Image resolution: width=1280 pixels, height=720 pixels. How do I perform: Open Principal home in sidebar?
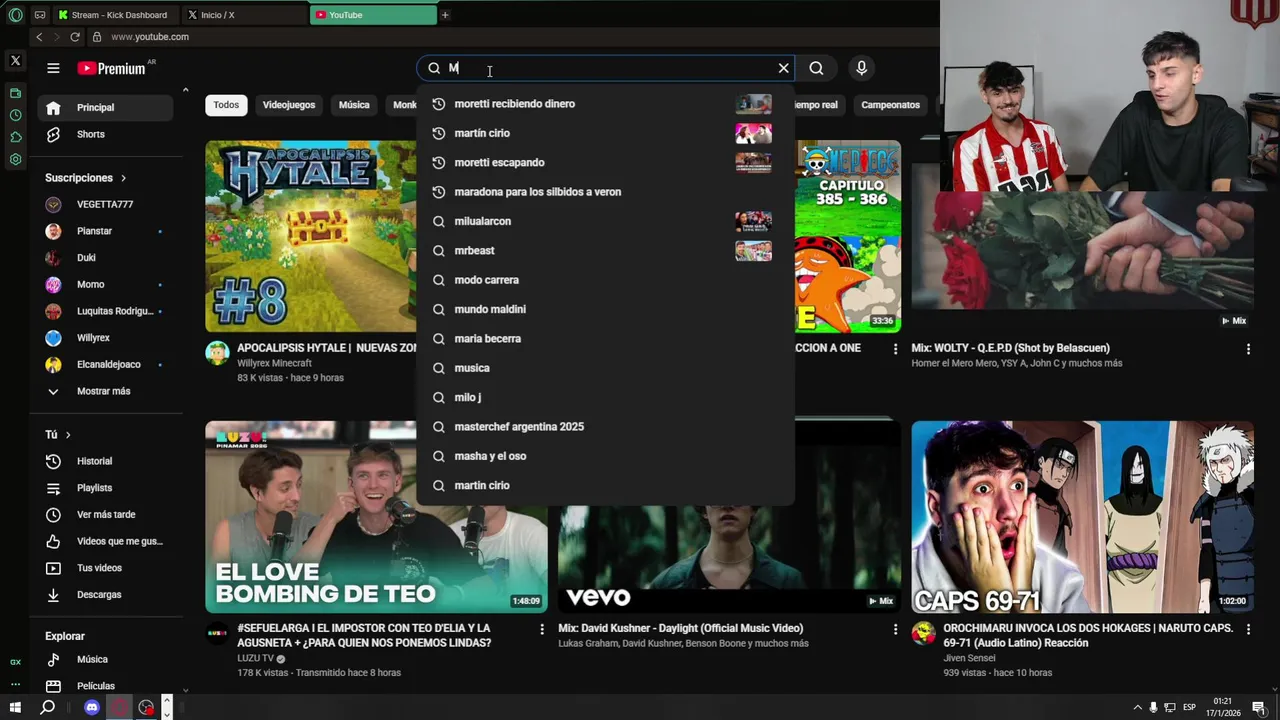(x=105, y=107)
